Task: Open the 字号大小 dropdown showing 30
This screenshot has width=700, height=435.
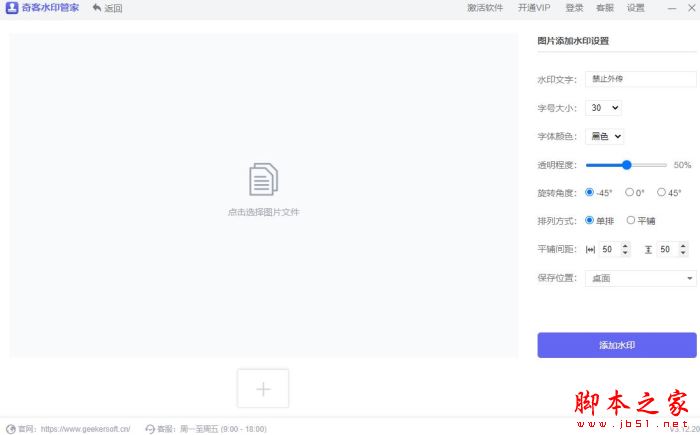Action: tap(603, 108)
